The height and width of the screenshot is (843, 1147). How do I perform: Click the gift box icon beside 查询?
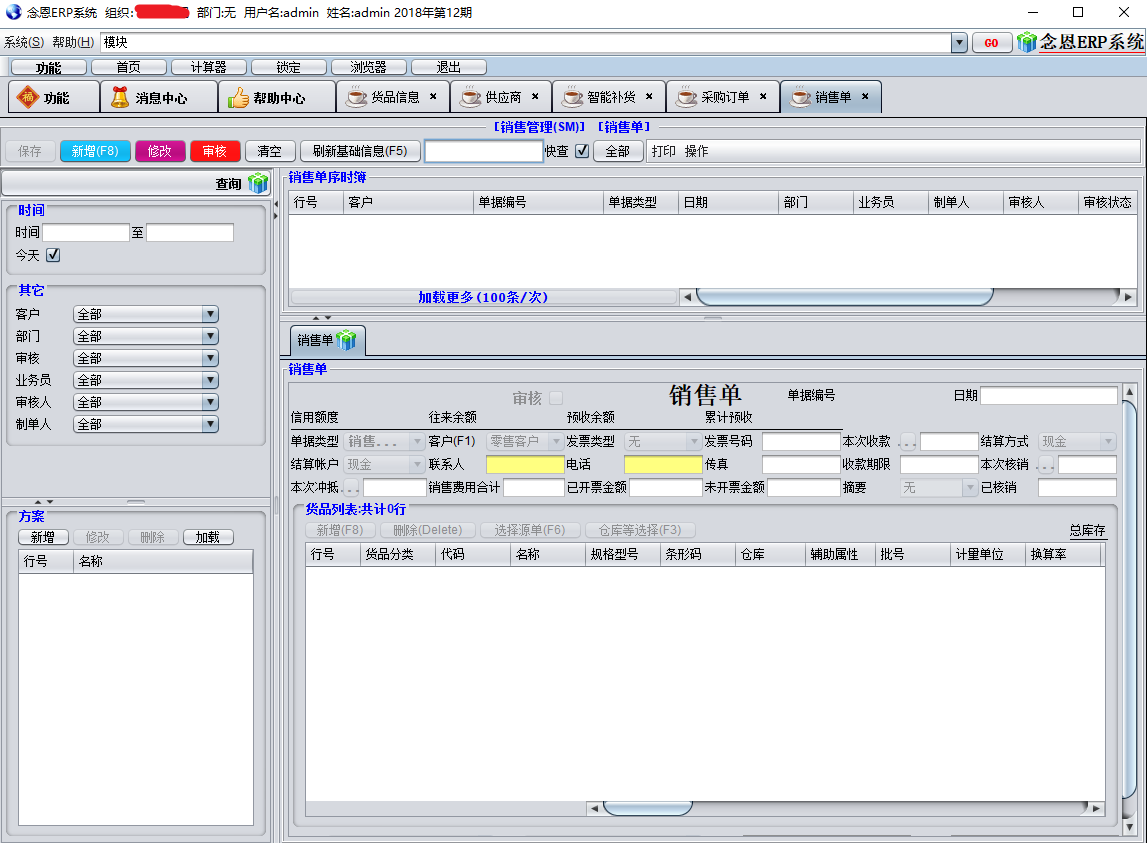pos(258,183)
